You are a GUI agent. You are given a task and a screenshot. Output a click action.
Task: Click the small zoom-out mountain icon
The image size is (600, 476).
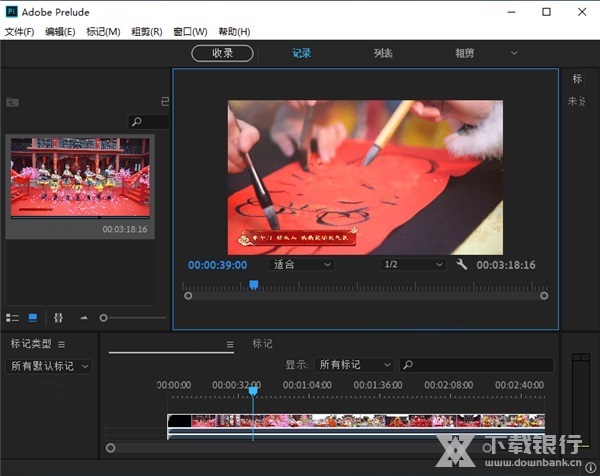[84, 318]
